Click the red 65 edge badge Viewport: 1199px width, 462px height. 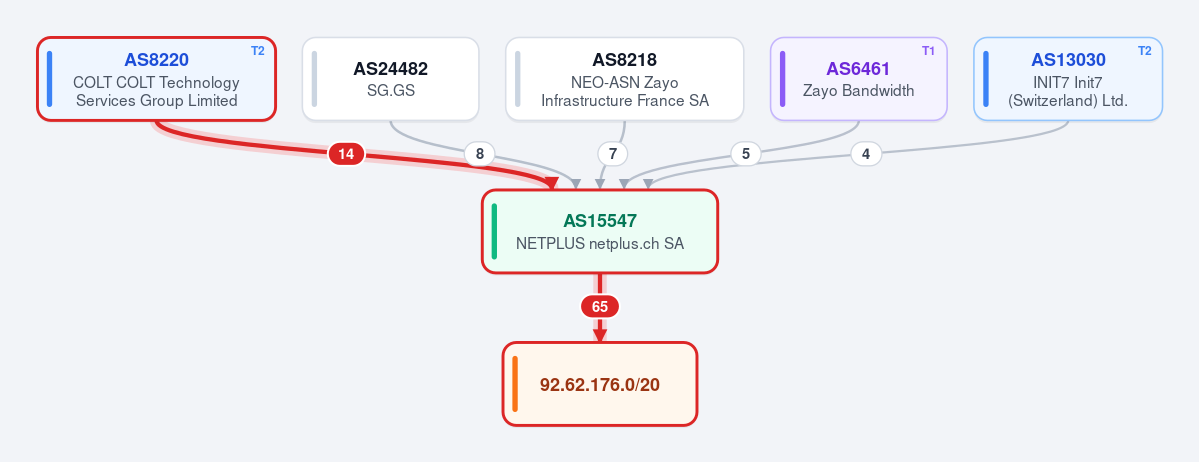600,307
